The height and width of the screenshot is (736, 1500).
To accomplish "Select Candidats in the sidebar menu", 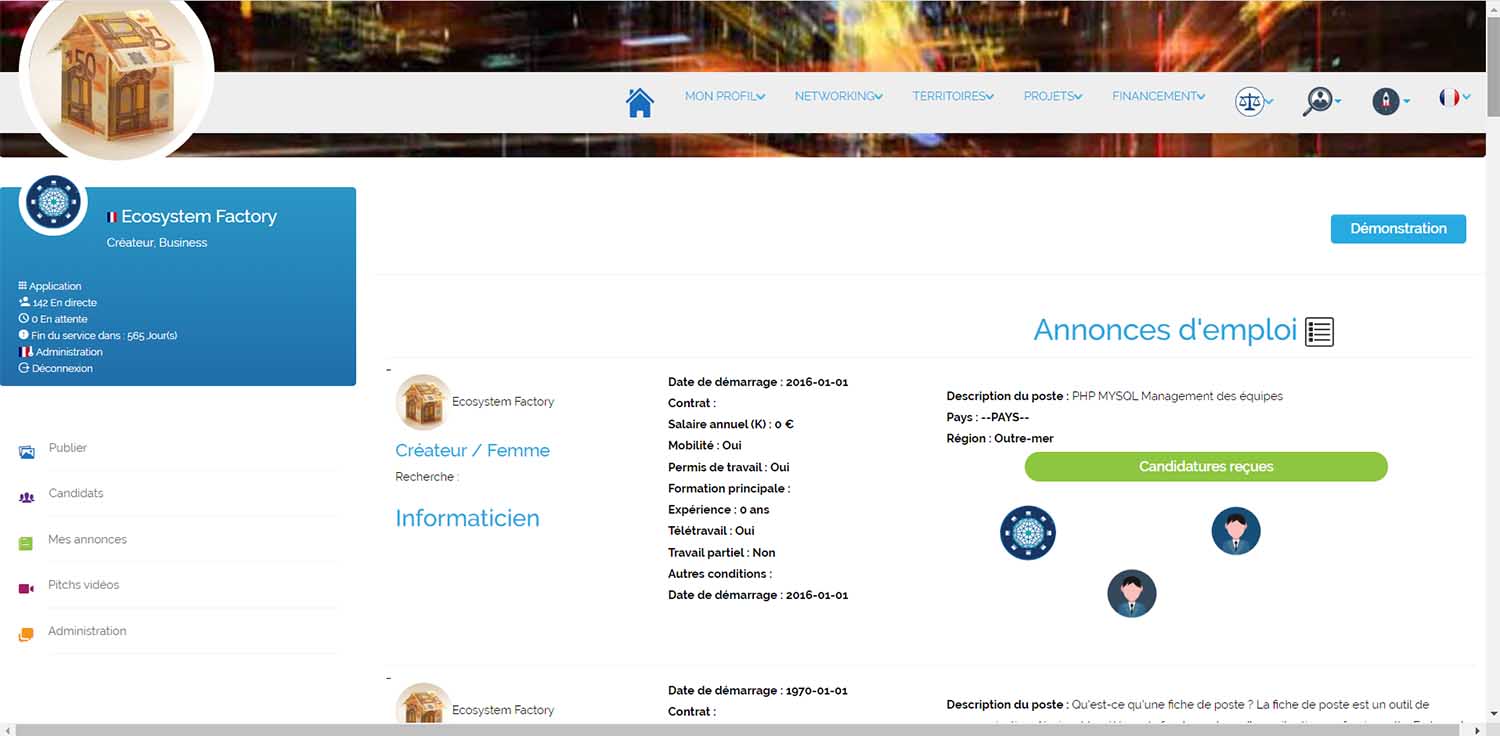I will pos(76,493).
